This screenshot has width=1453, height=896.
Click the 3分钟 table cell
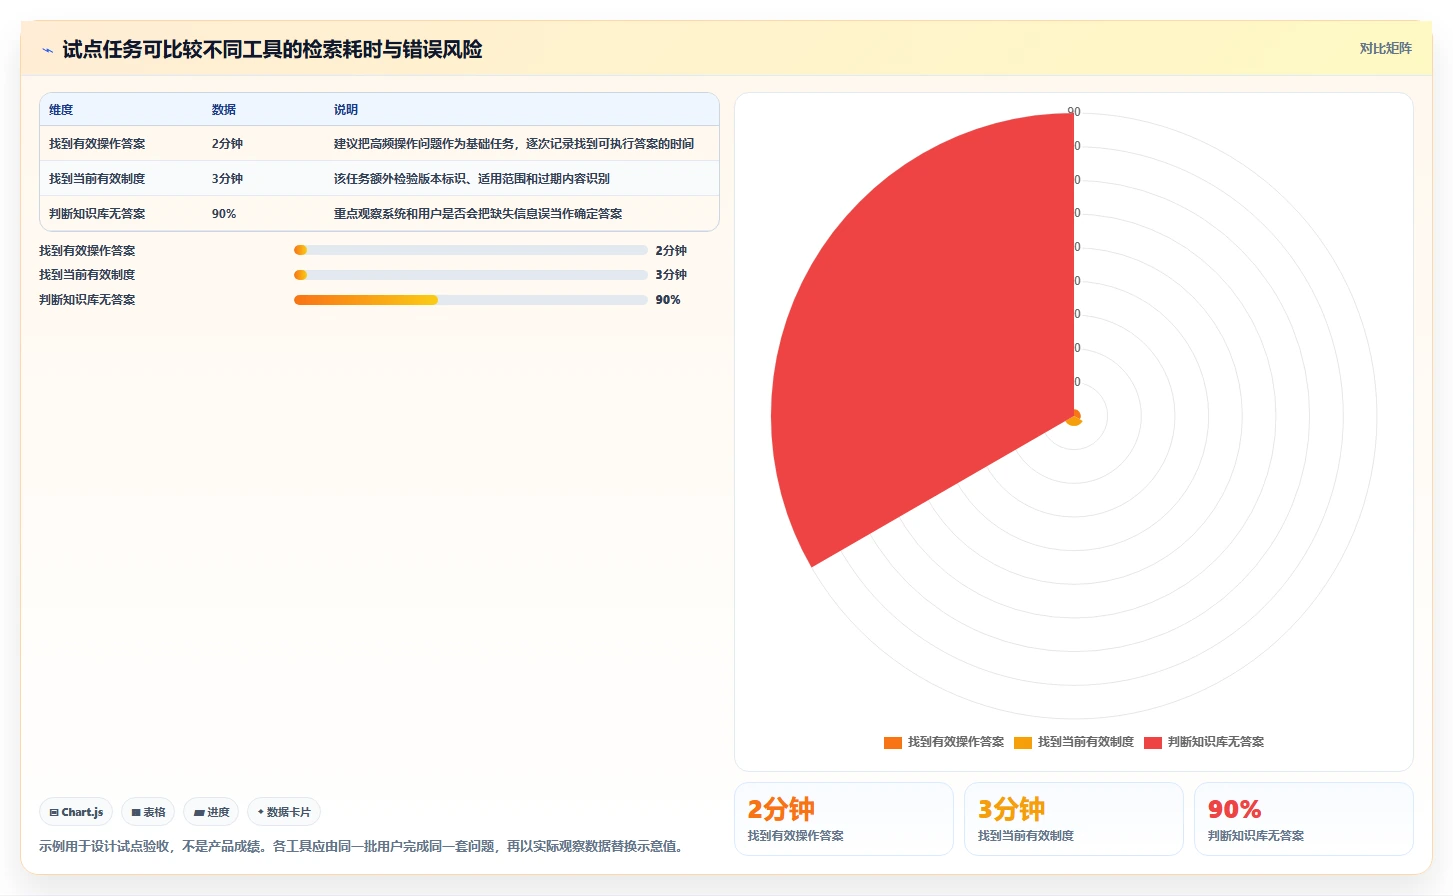pos(227,179)
